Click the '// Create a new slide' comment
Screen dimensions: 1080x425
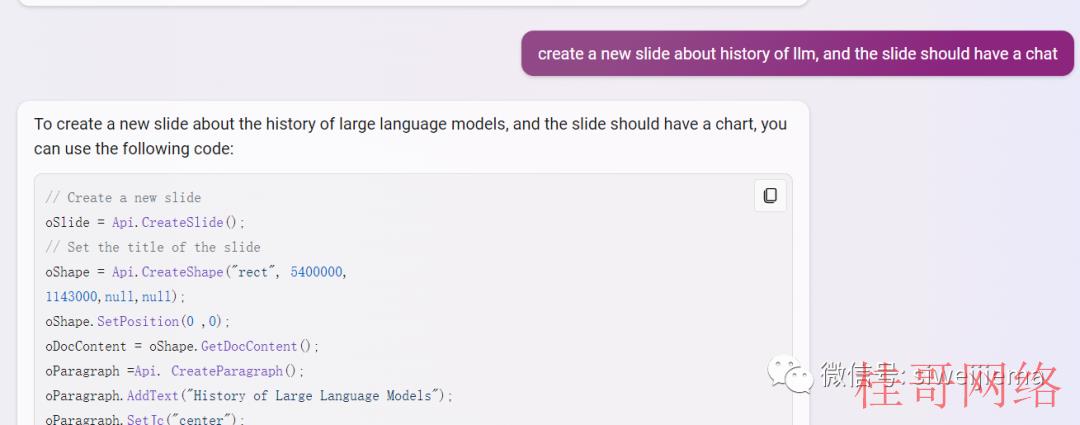coord(123,198)
